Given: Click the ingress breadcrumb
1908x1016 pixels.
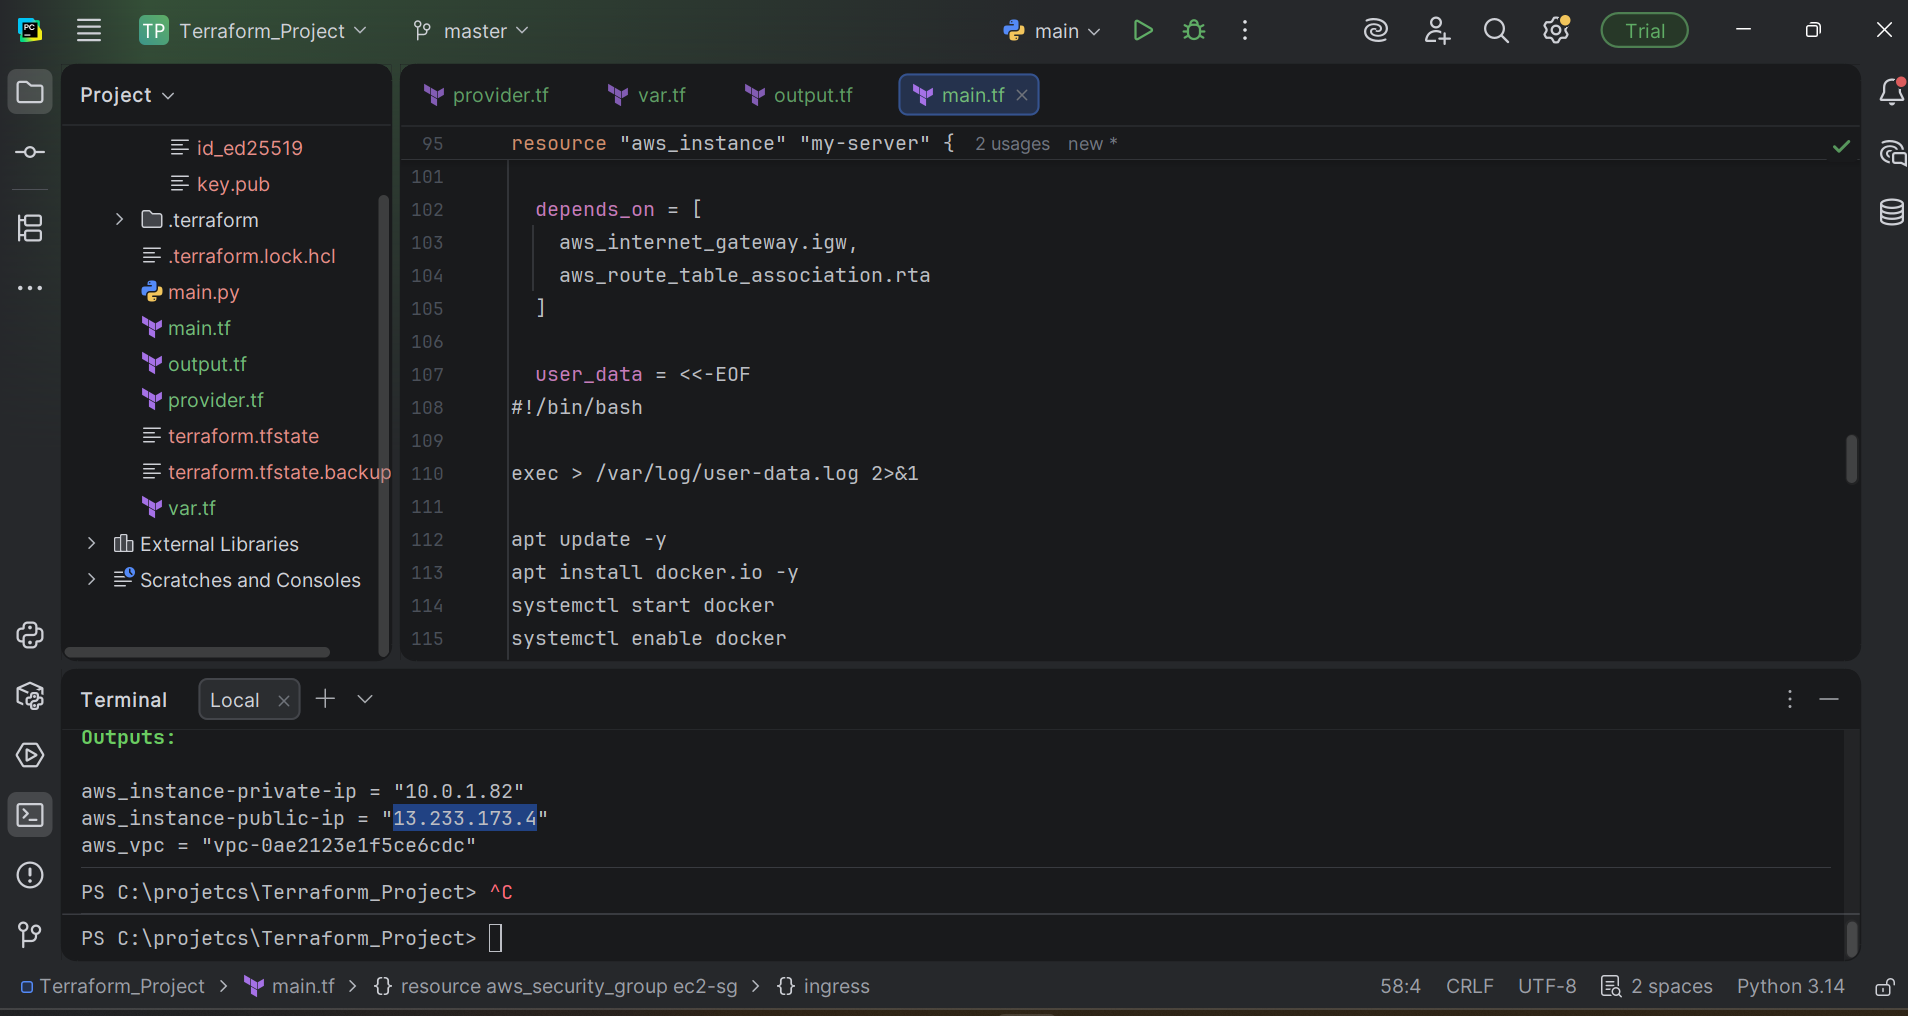Looking at the screenshot, I should (823, 987).
